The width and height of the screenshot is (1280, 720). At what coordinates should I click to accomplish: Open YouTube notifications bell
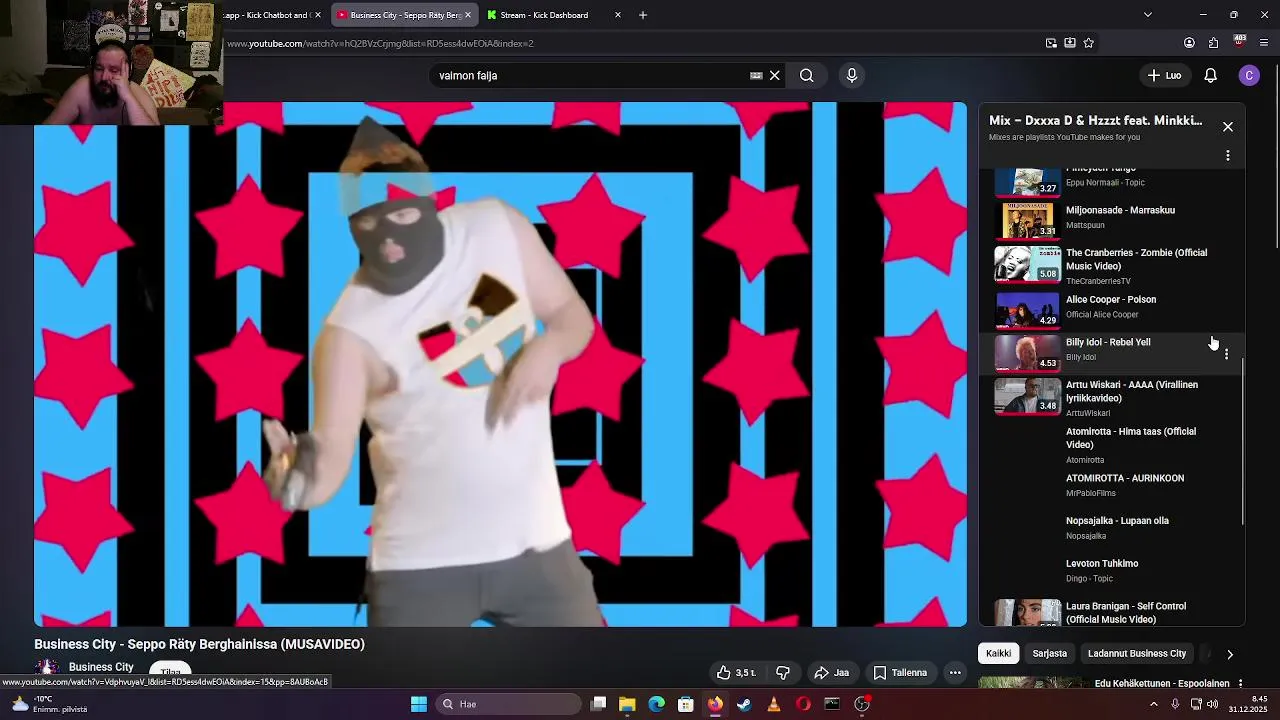(x=1210, y=75)
